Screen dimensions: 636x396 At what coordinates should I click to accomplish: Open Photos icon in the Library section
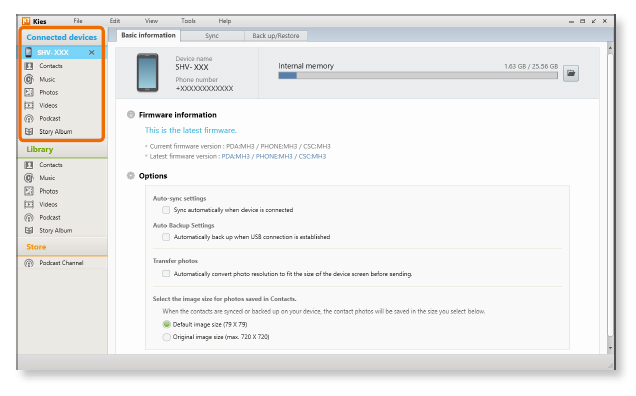point(29,191)
